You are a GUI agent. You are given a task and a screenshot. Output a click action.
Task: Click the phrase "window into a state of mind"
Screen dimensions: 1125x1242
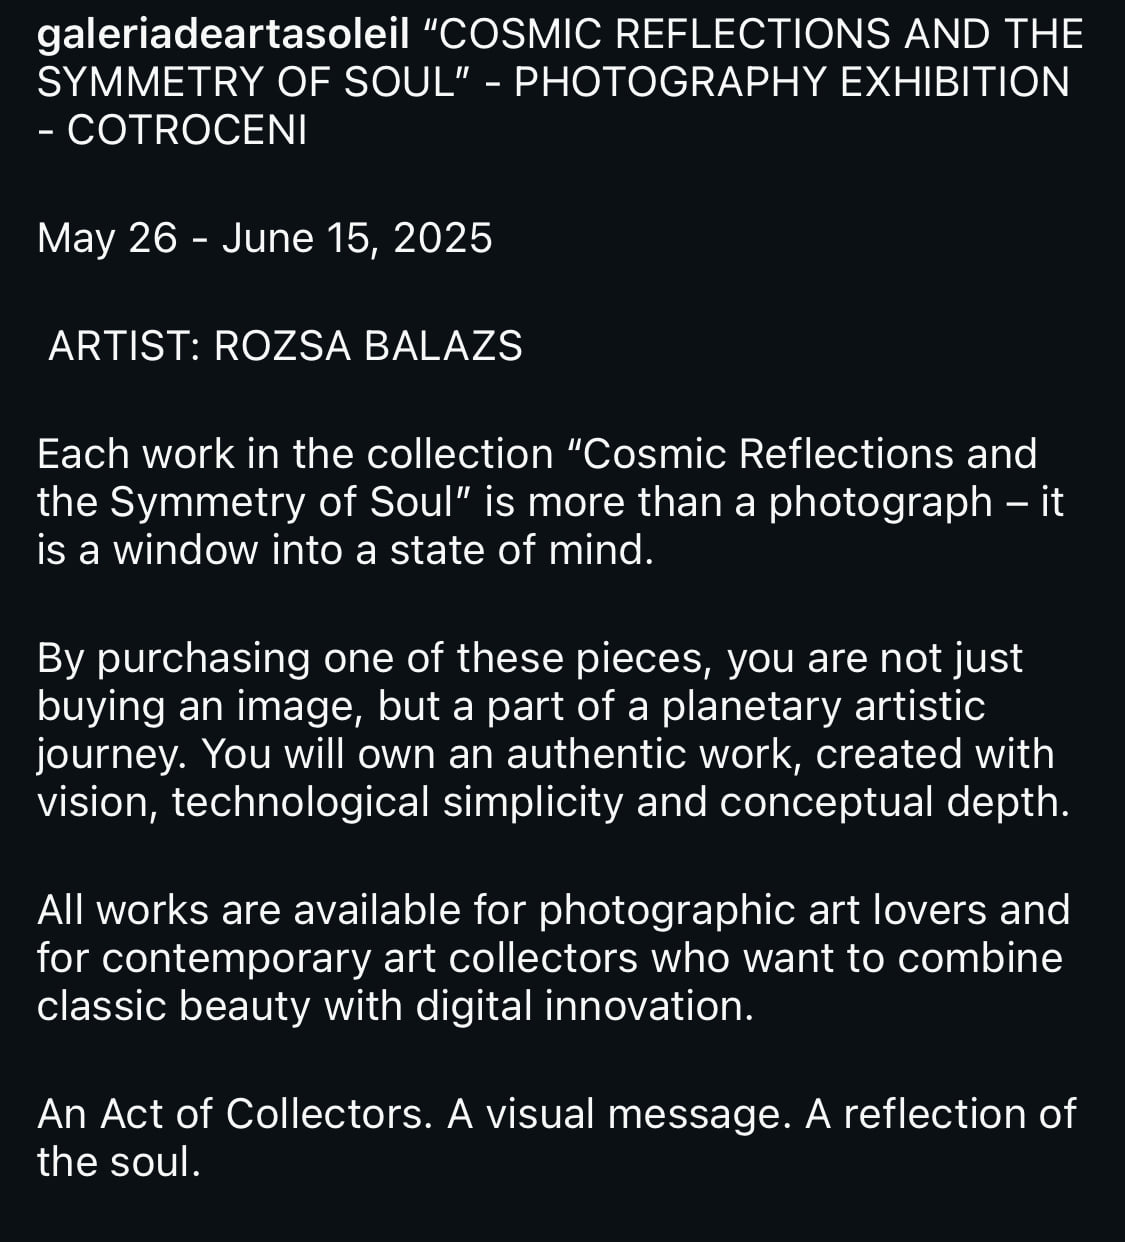click(x=383, y=551)
